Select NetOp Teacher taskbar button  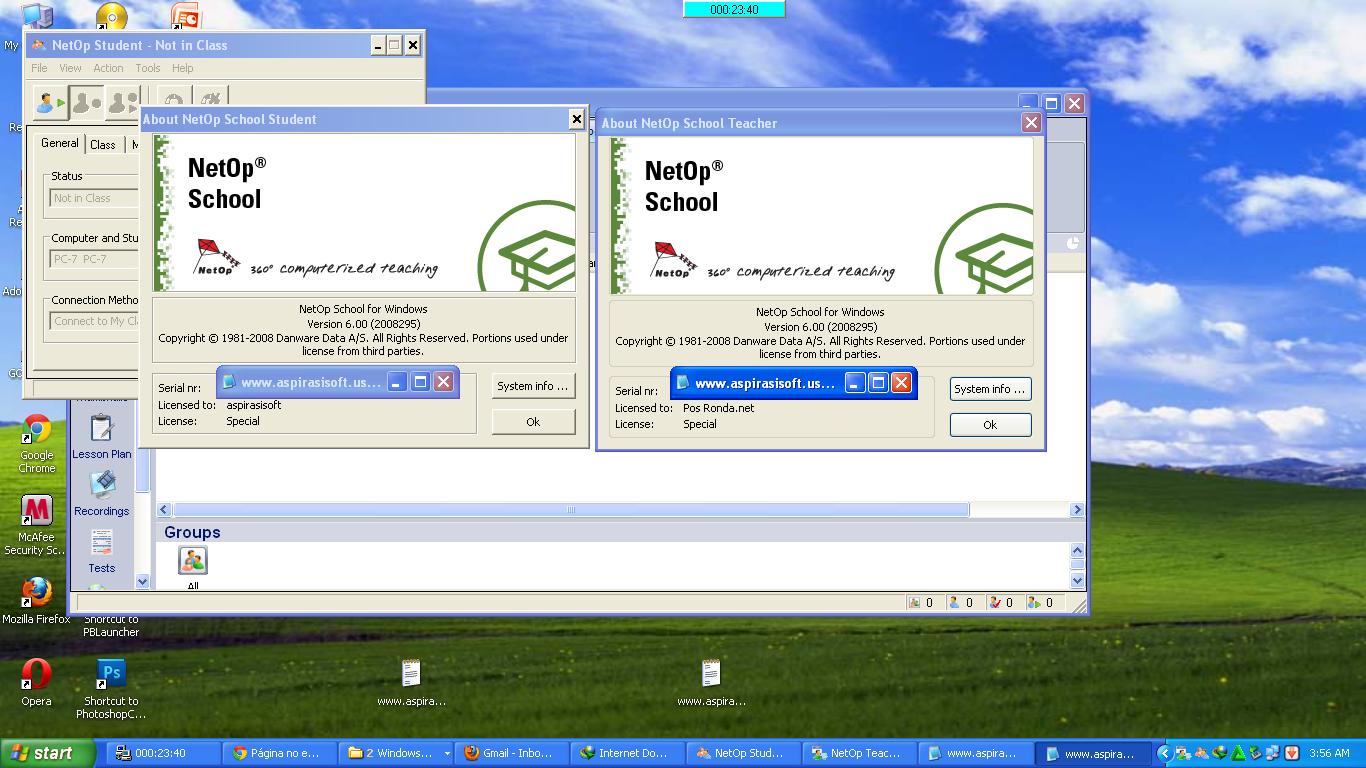coord(858,754)
